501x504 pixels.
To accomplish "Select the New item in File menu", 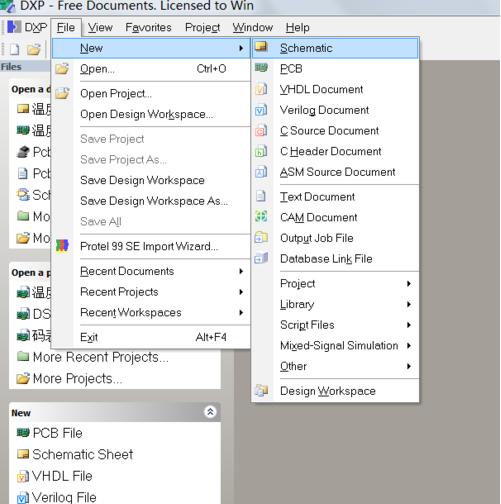I will click(x=152, y=48).
